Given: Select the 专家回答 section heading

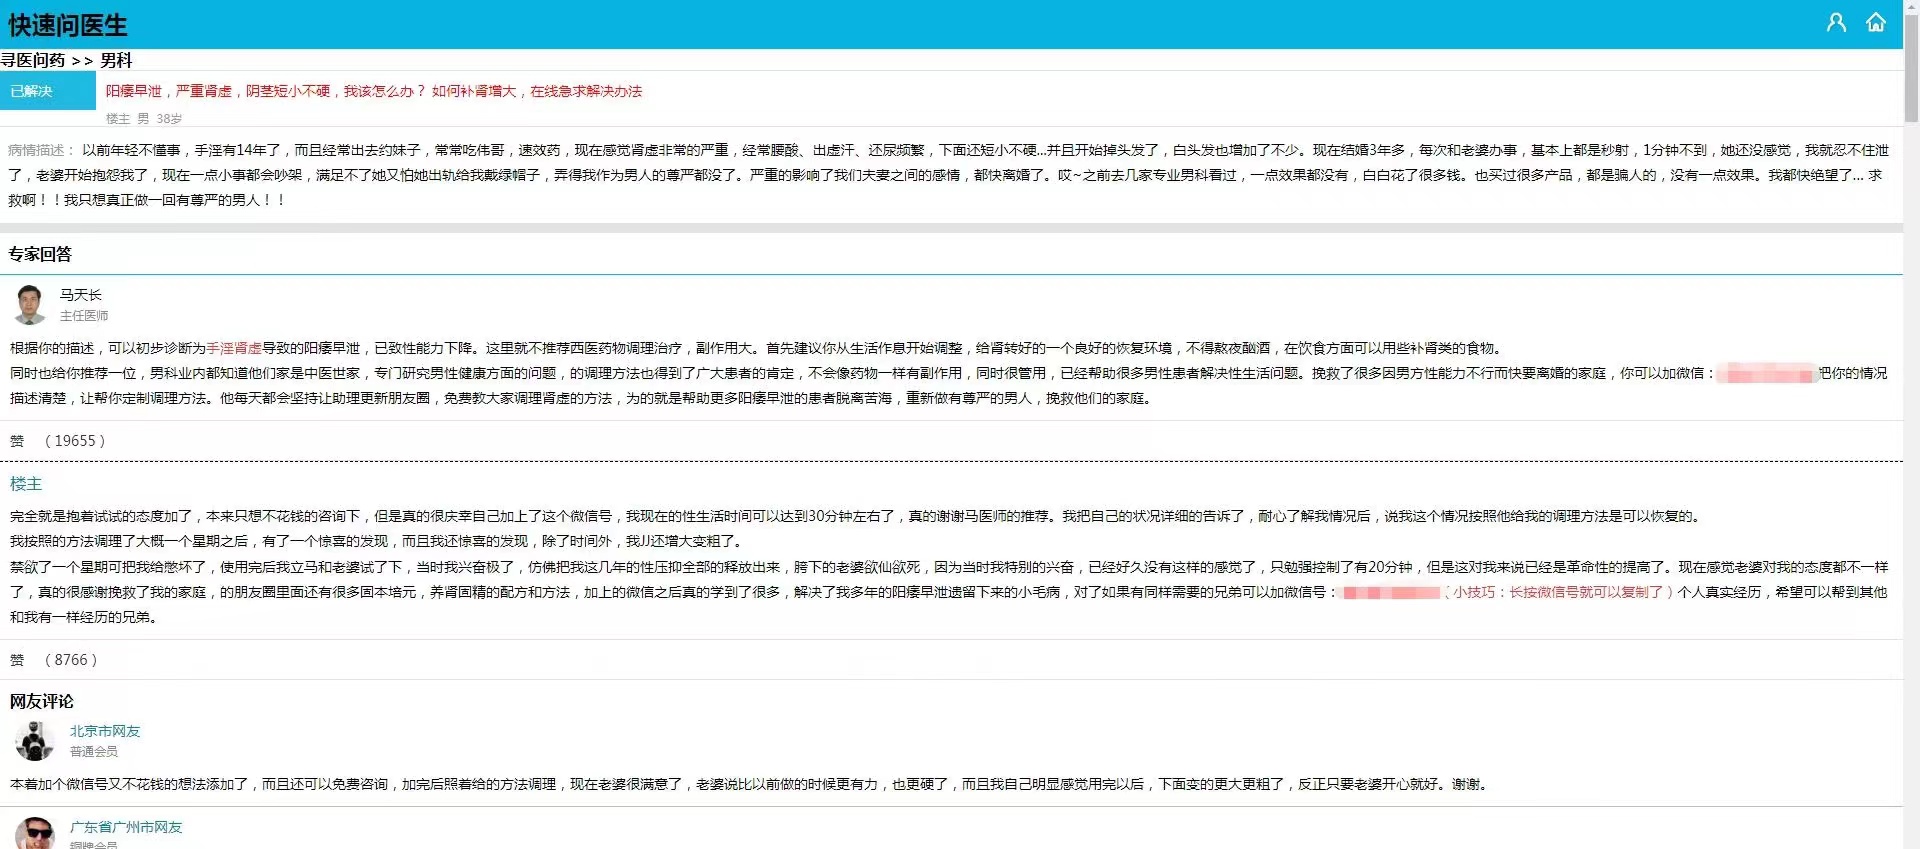Looking at the screenshot, I should click(x=40, y=254).
